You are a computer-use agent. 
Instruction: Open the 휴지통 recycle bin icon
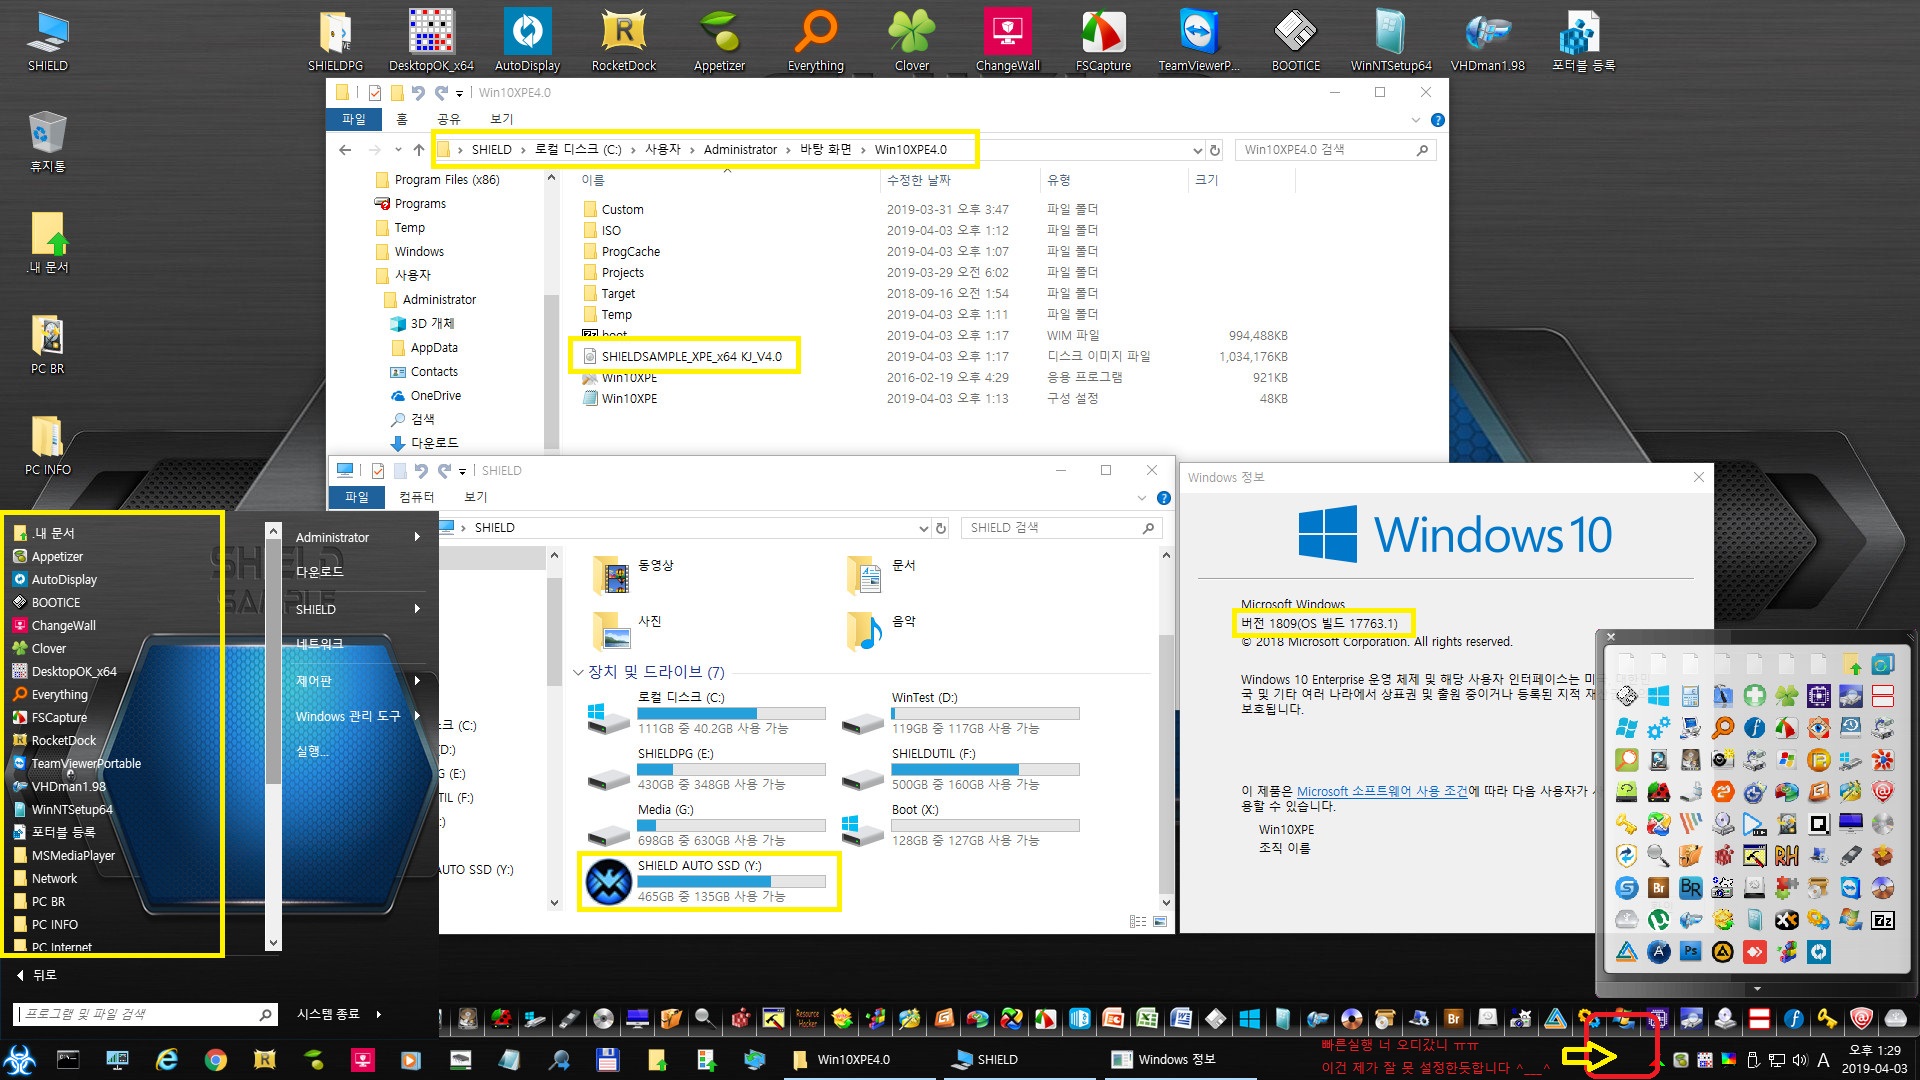pyautogui.click(x=47, y=141)
